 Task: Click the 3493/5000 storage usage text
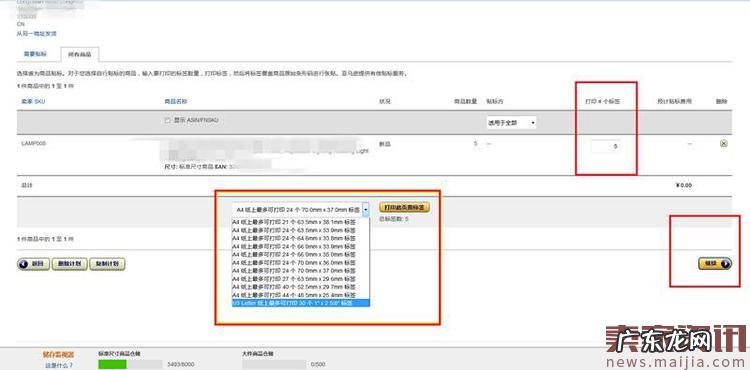pos(181,365)
